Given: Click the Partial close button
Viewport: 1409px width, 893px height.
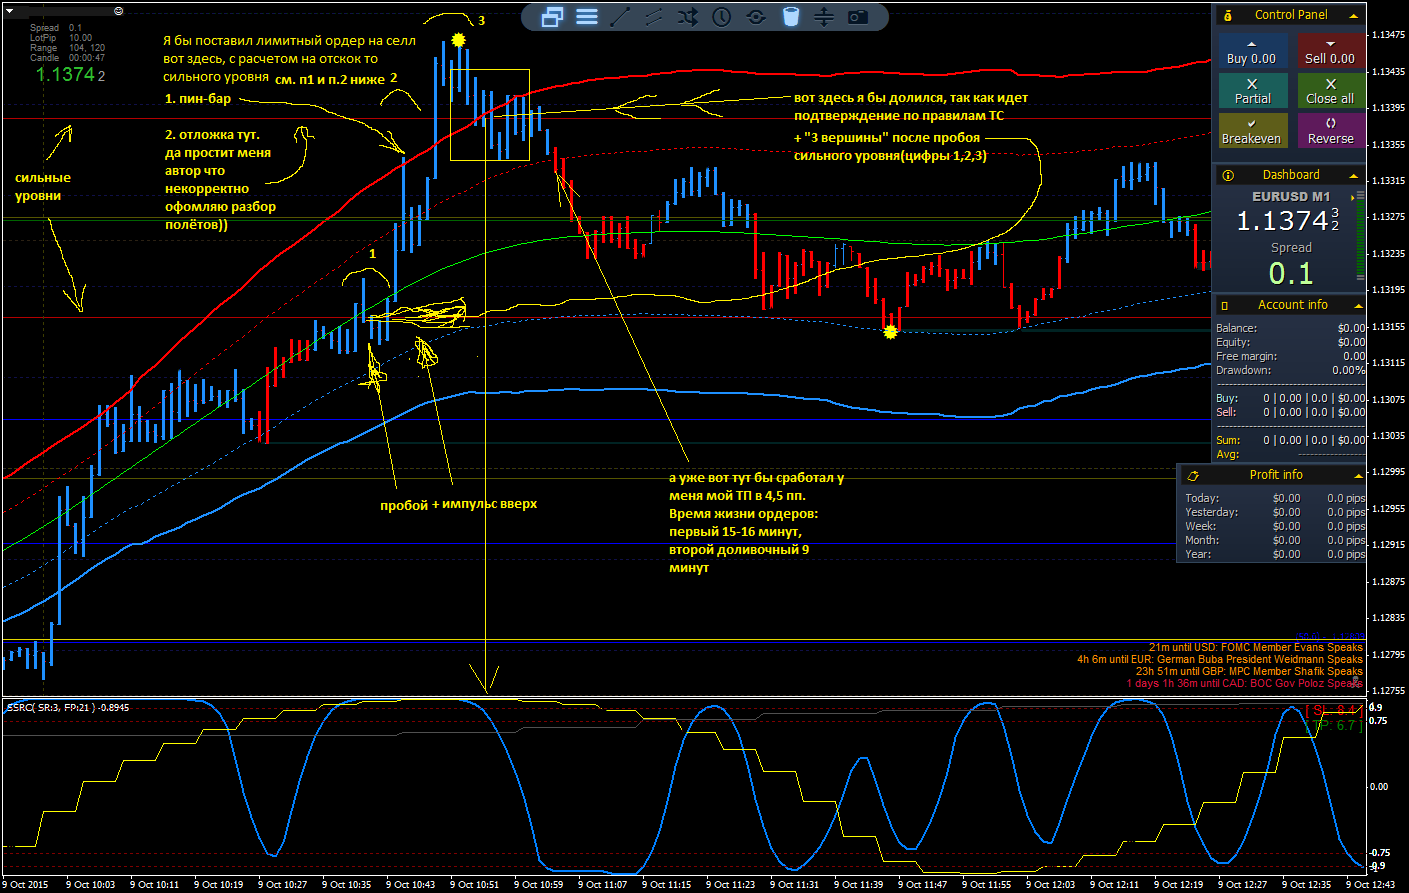Looking at the screenshot, I should pos(1252,91).
